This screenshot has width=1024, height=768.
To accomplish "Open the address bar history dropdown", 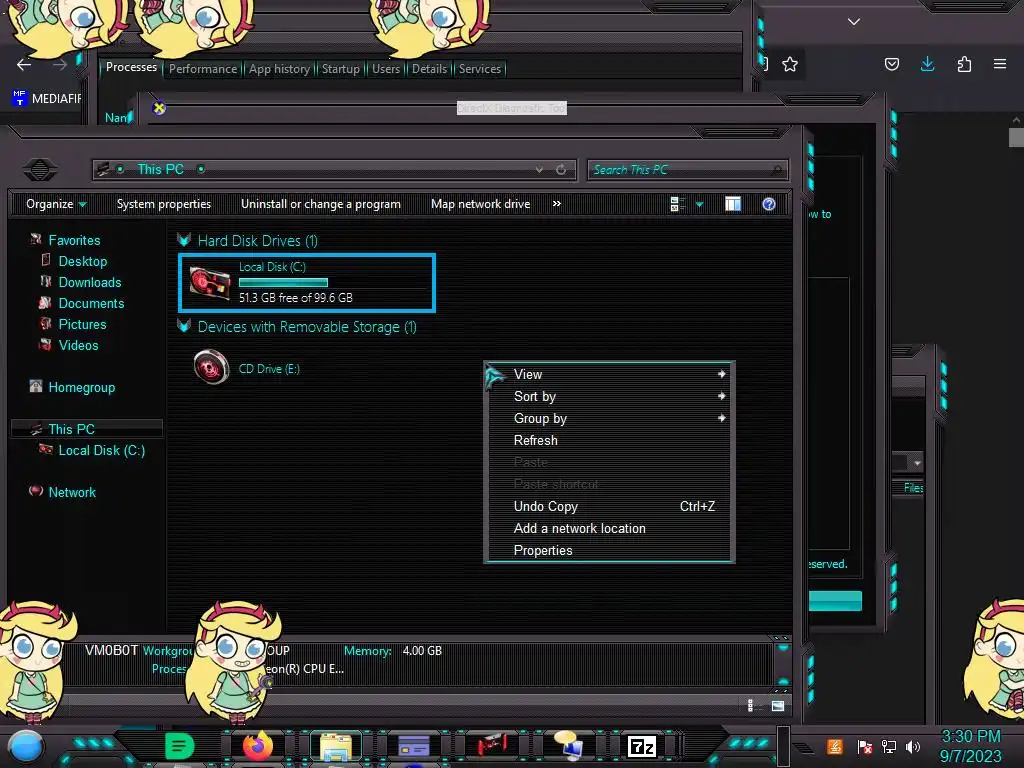I will click(539, 170).
